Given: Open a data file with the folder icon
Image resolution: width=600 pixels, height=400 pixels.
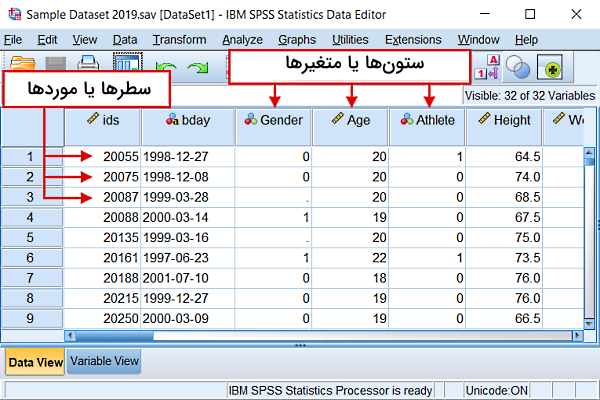Looking at the screenshot, I should pyautogui.click(x=23, y=63).
